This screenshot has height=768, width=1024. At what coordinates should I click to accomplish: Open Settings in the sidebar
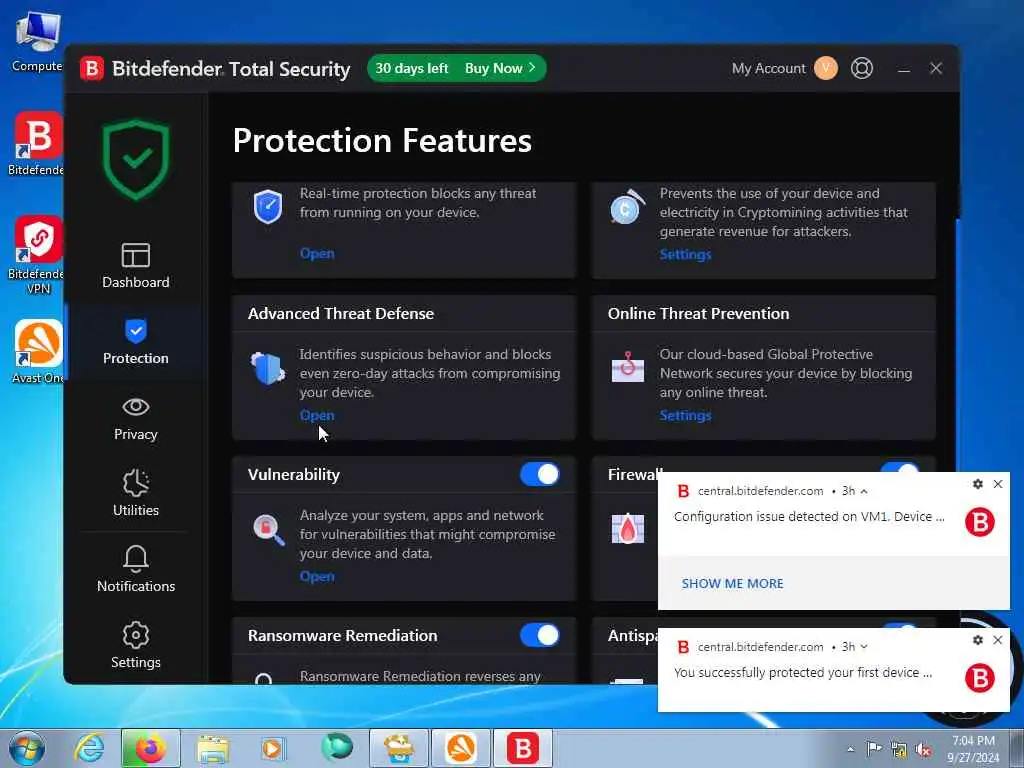click(x=135, y=645)
